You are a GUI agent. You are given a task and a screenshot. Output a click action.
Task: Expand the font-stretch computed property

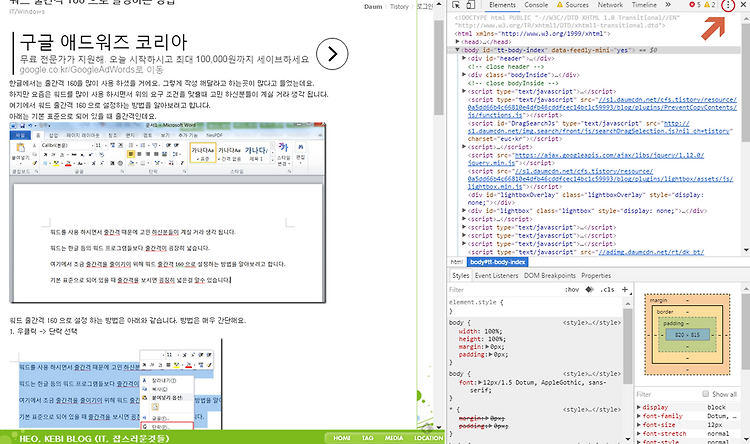(639, 433)
